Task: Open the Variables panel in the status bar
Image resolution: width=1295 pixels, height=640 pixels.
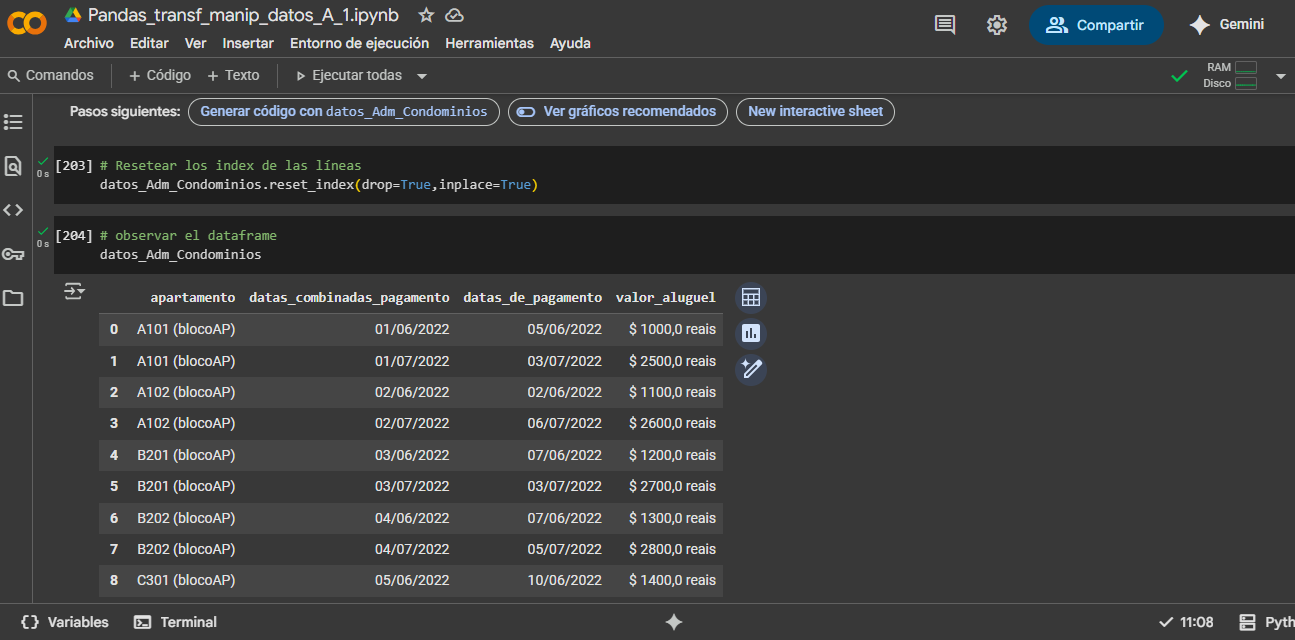Action: tap(65, 622)
